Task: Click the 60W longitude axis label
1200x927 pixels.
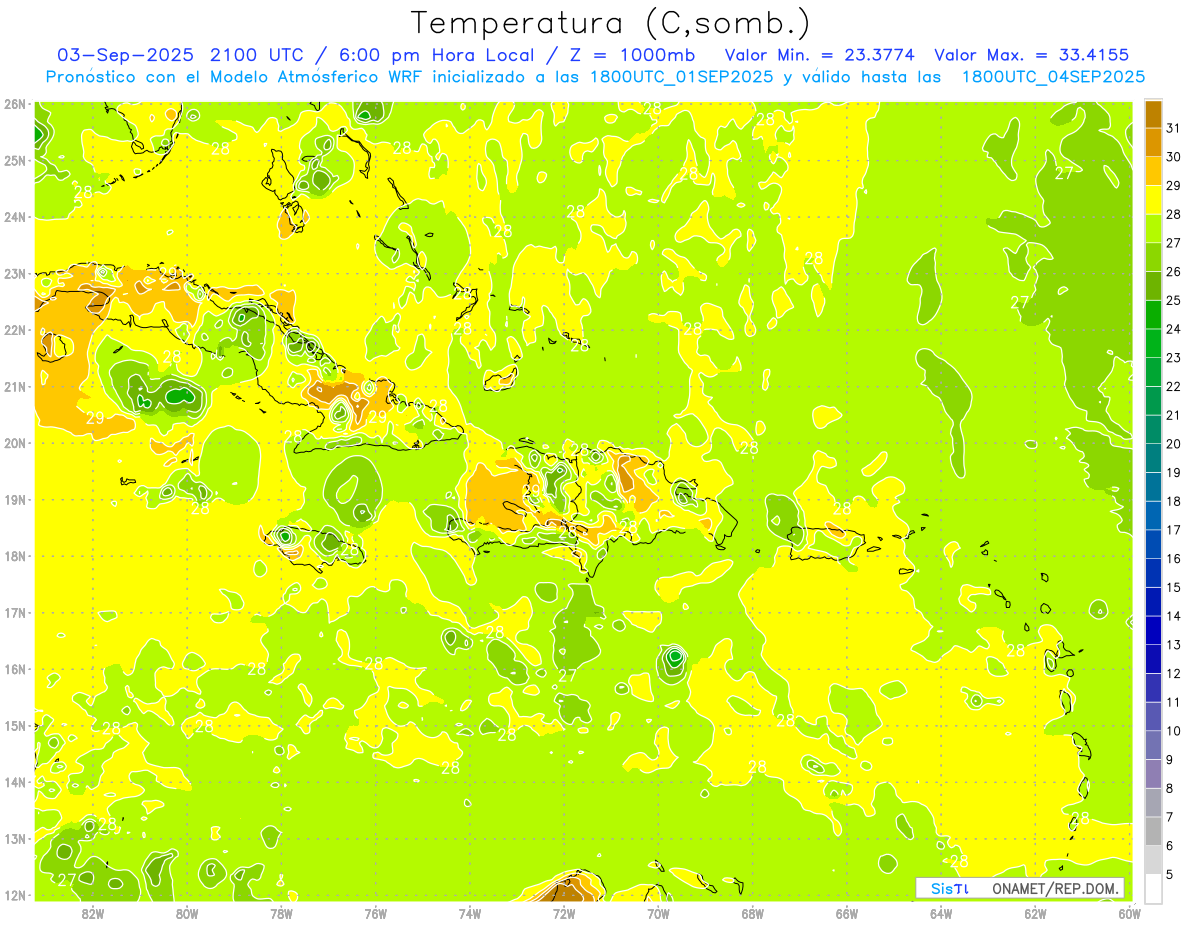Action: point(1130,913)
